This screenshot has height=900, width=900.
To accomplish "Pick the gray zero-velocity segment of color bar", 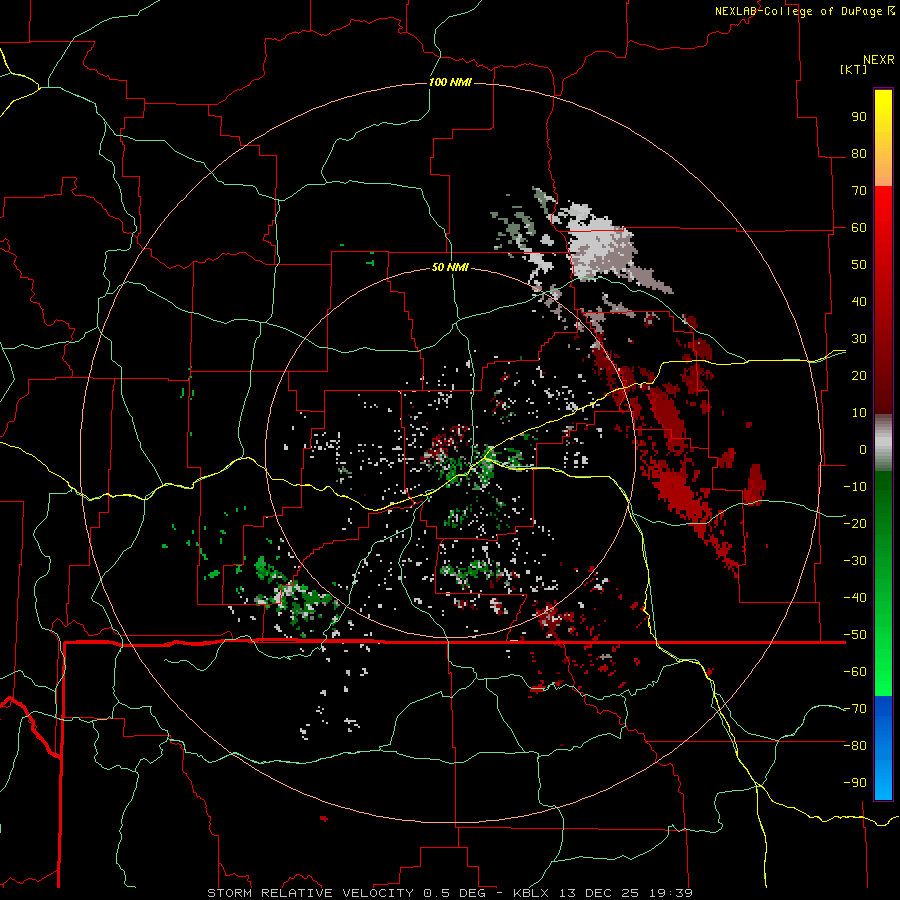I will (x=883, y=443).
